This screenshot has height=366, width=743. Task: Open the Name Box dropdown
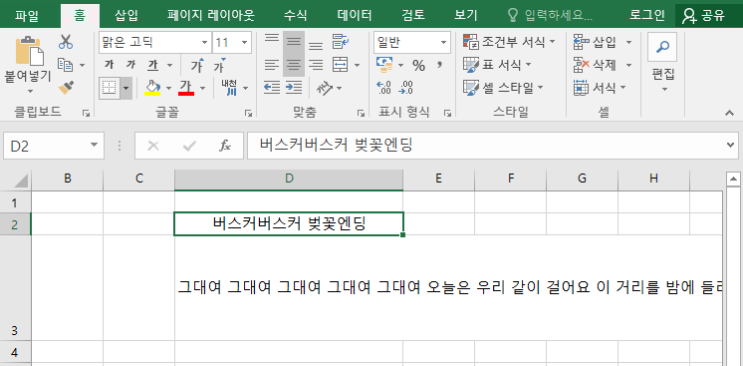click(x=95, y=146)
